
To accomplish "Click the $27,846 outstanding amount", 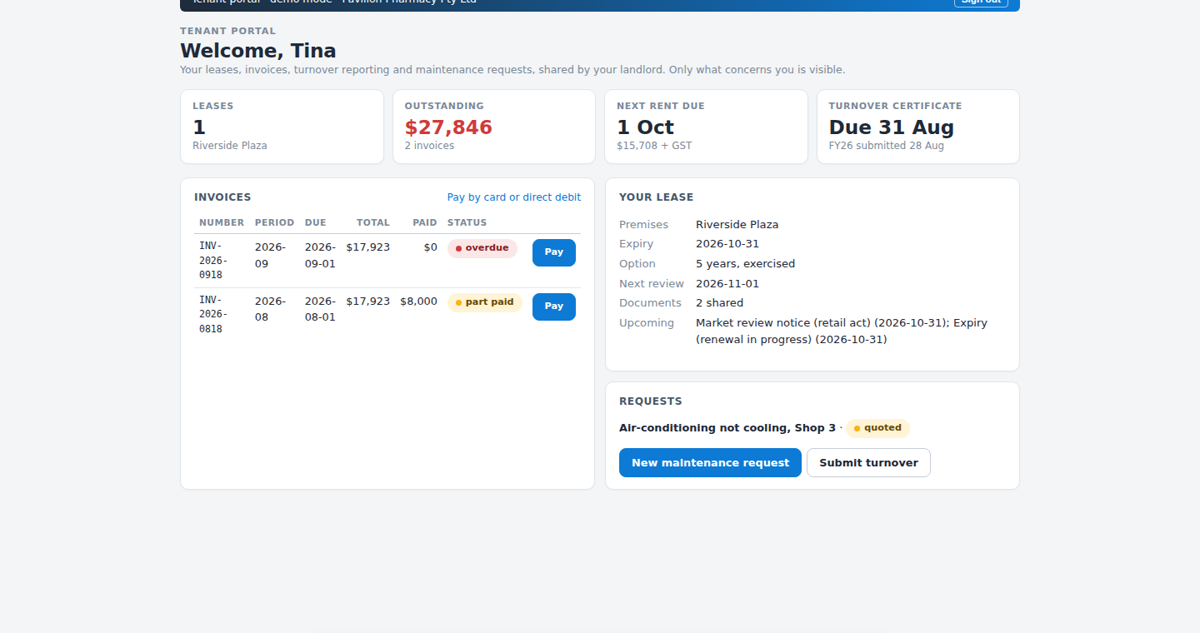I will 448,127.
